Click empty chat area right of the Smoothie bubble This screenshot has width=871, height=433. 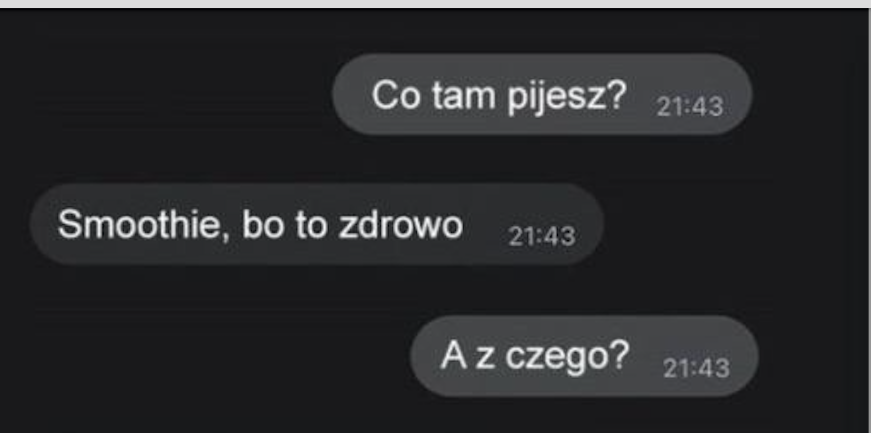(x=733, y=225)
